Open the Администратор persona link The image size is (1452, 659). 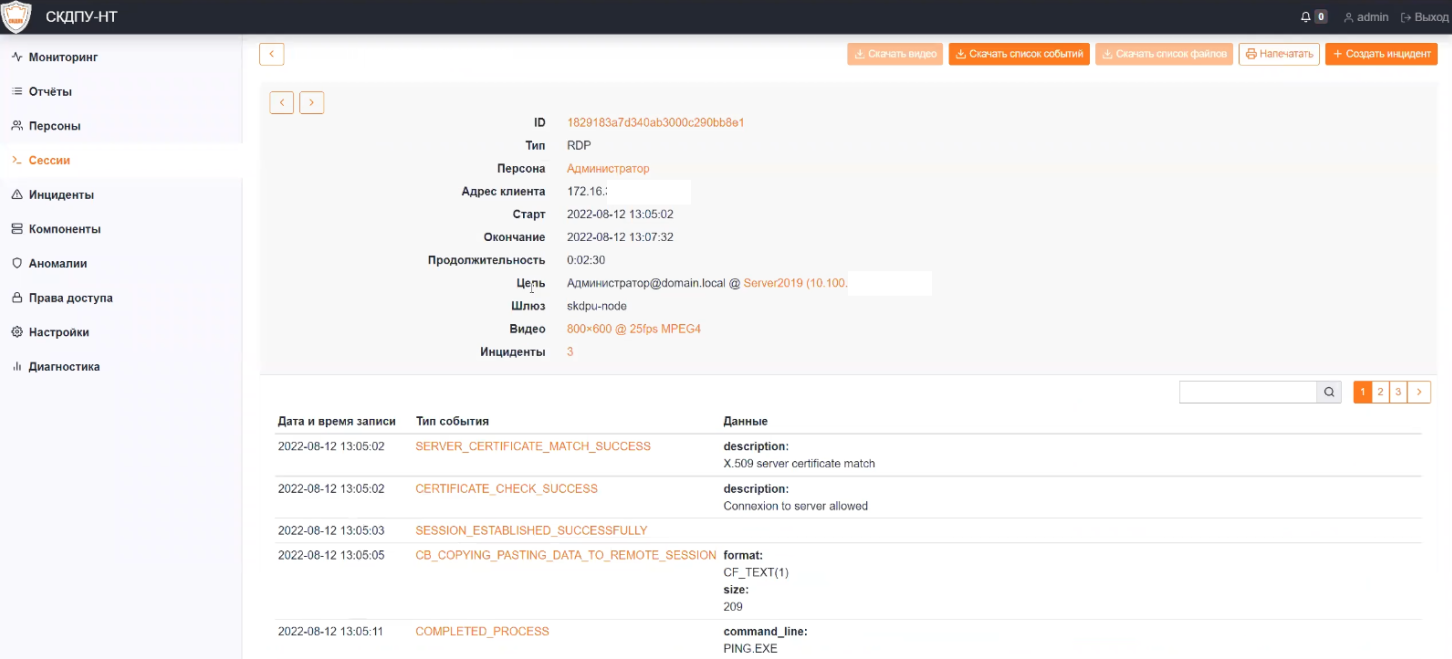tap(608, 169)
